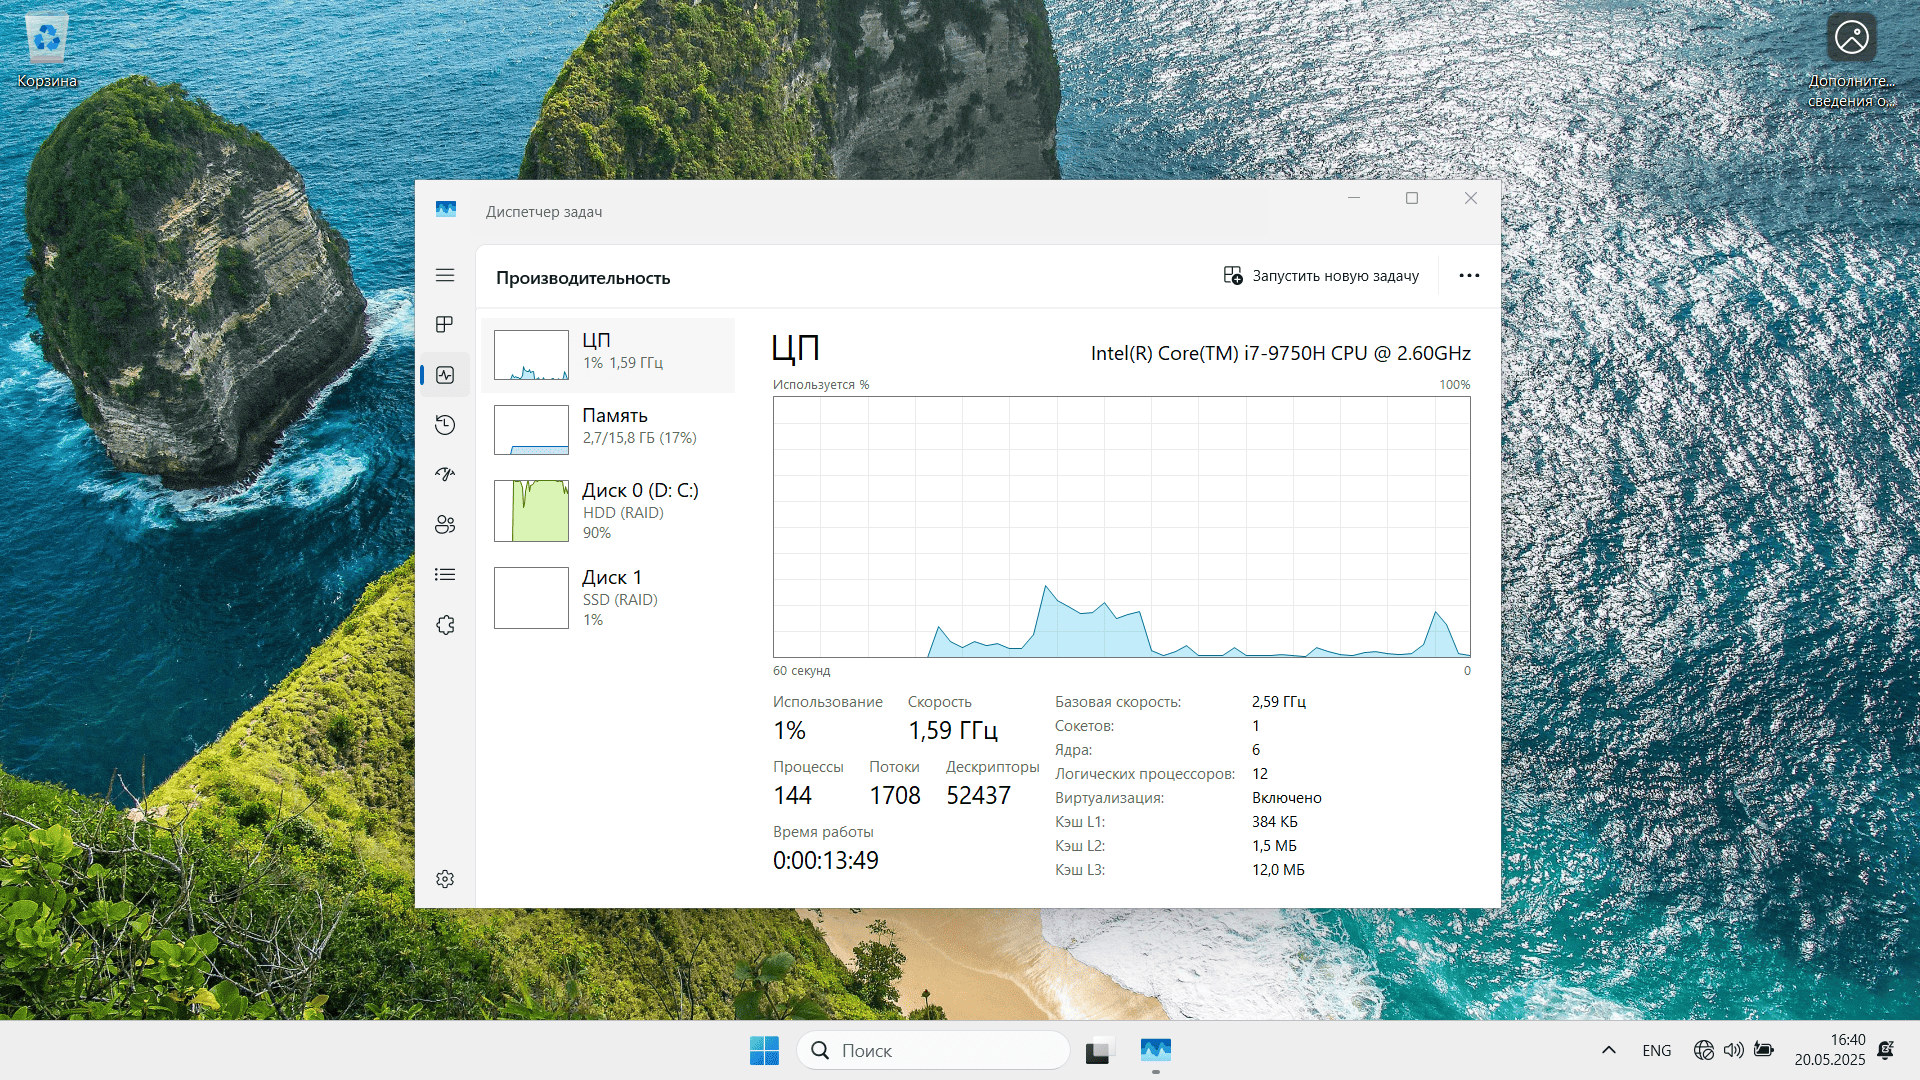Open the Services page puzzle icon
The height and width of the screenshot is (1080, 1920).
pyautogui.click(x=445, y=625)
